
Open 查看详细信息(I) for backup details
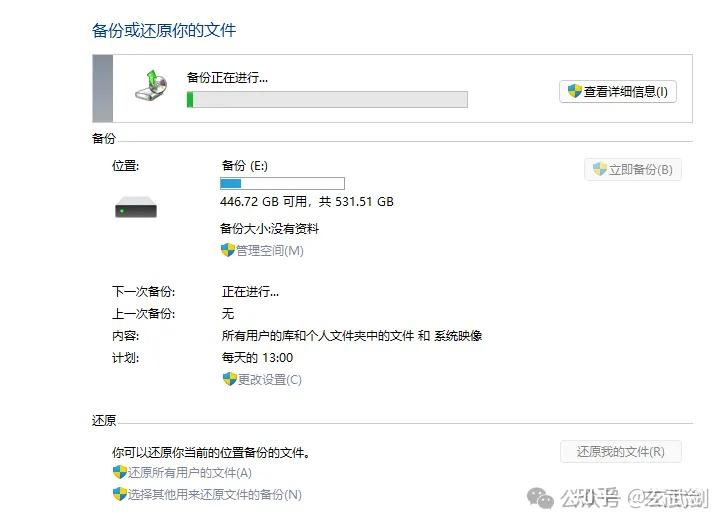[x=618, y=91]
